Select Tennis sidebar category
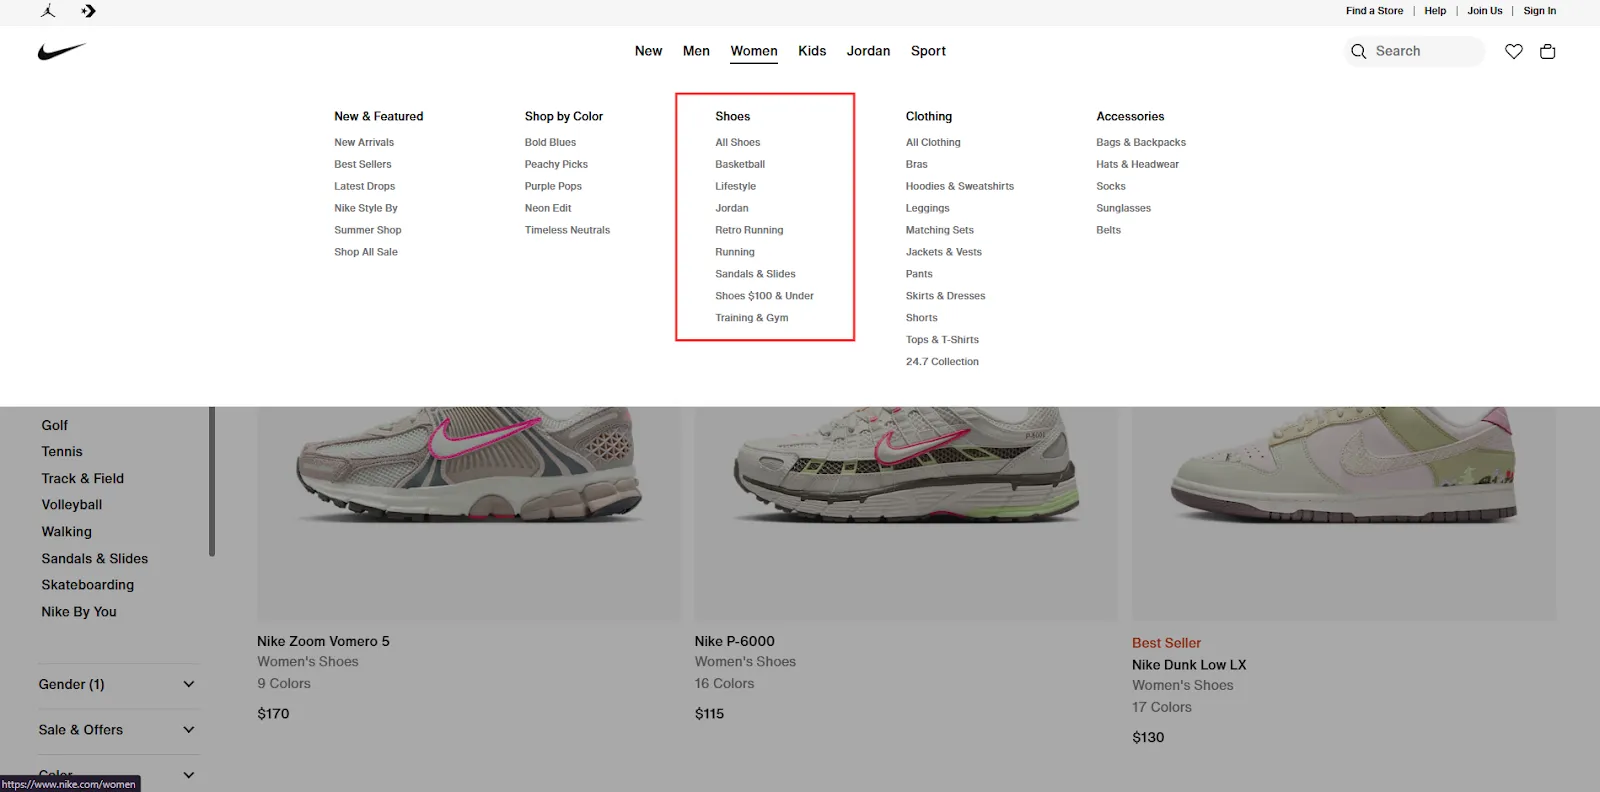 click(62, 452)
